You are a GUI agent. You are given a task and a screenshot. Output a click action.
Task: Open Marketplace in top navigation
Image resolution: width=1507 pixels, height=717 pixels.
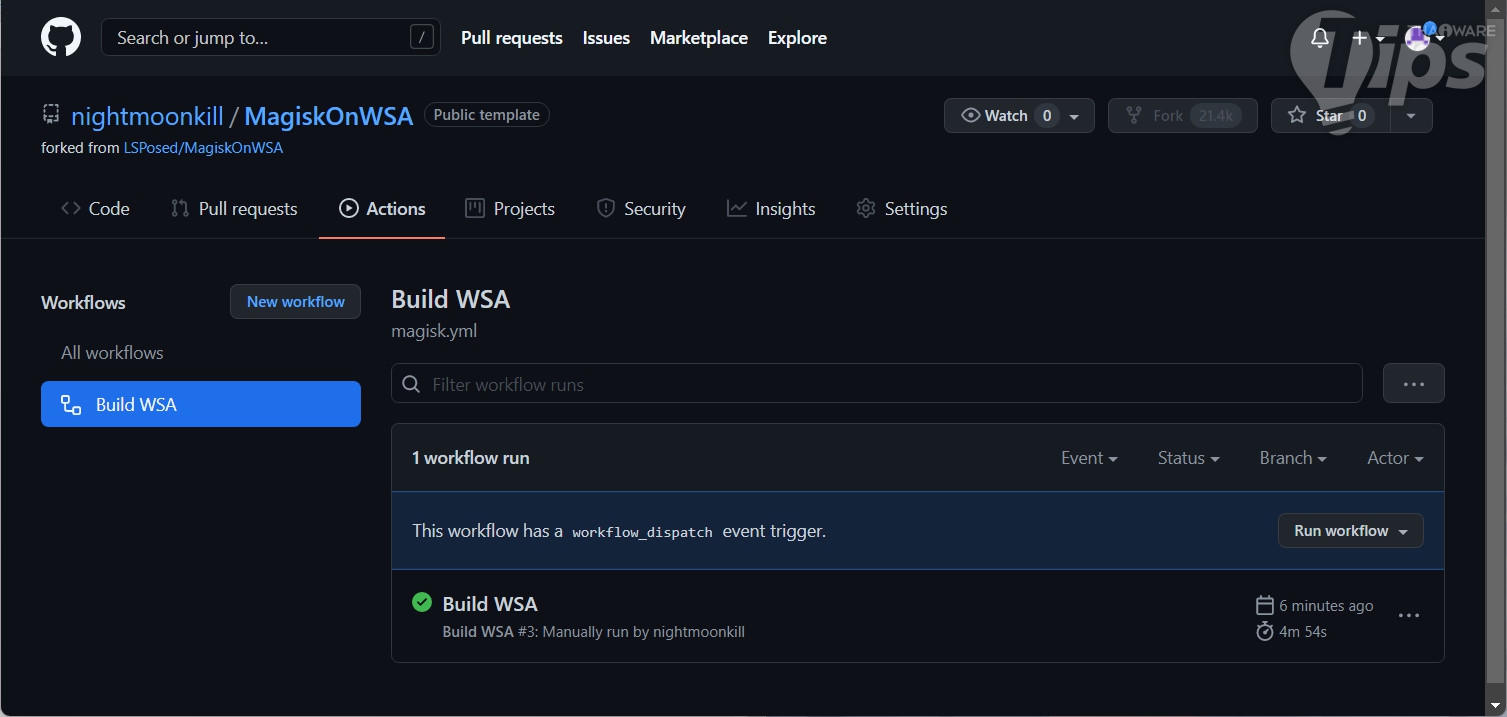tap(699, 38)
